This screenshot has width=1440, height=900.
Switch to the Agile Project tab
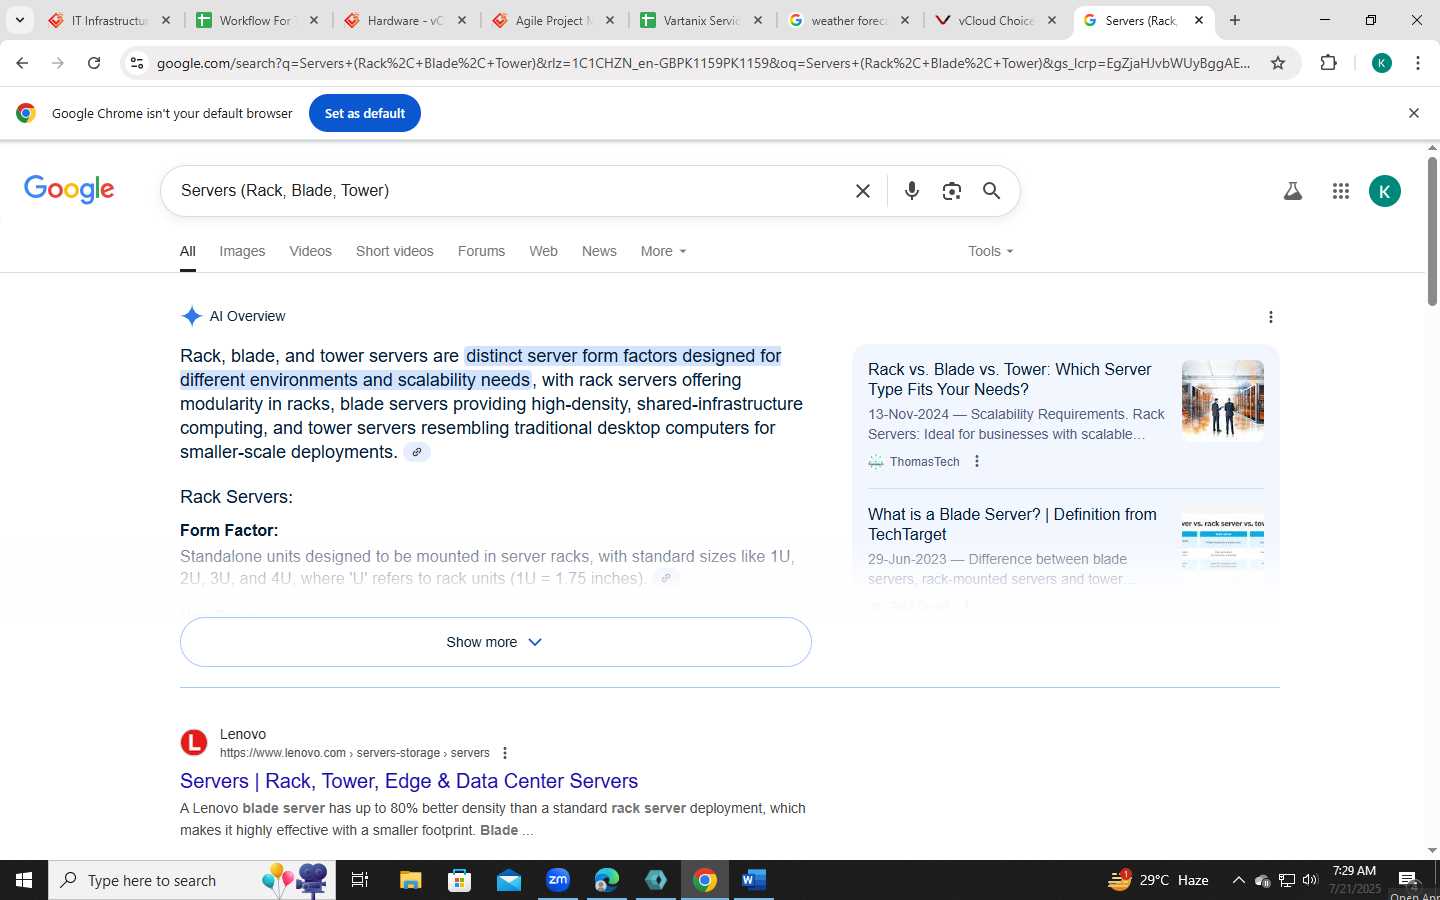point(552,20)
